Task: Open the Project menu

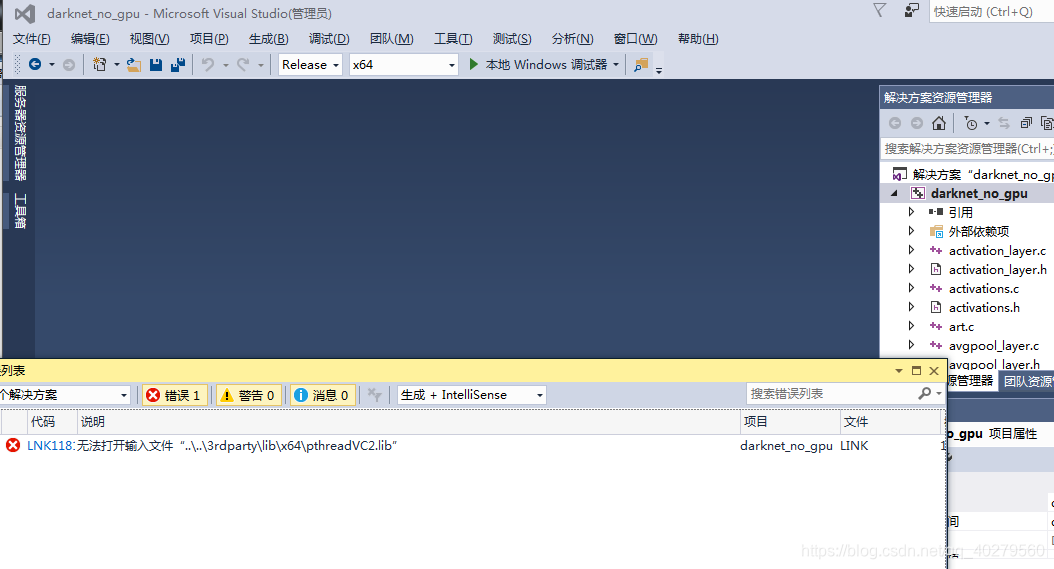Action: tap(209, 39)
